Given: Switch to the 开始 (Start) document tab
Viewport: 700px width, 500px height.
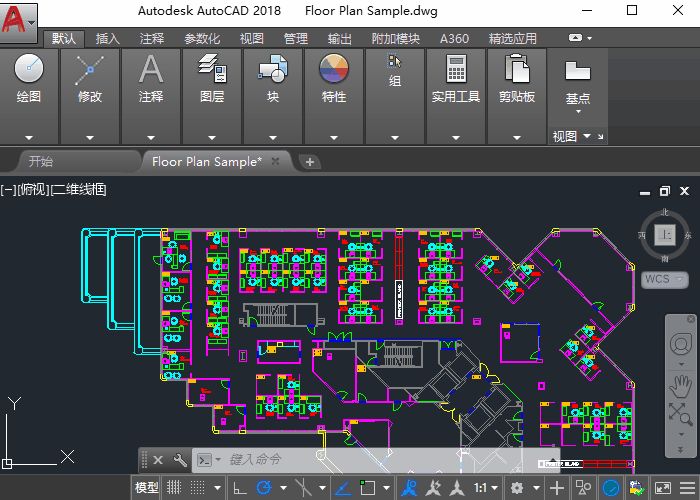Looking at the screenshot, I should tap(41, 161).
